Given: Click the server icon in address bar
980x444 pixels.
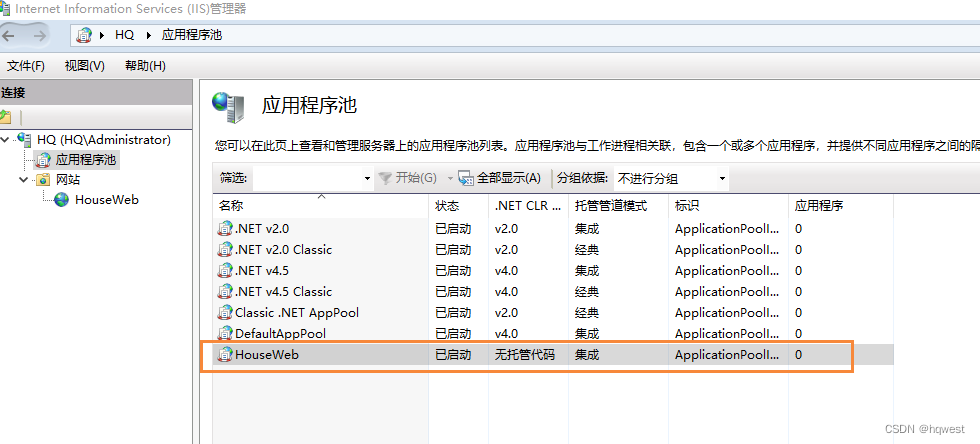Looking at the screenshot, I should point(84,36).
